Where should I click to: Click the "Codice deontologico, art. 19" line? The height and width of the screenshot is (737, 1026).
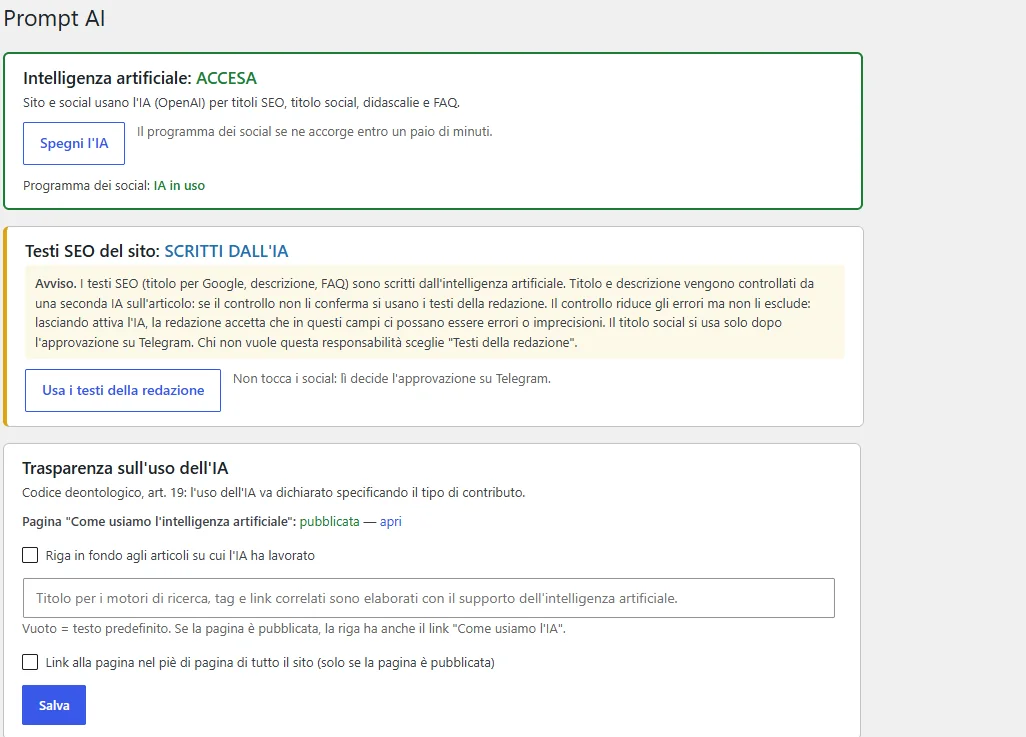(274, 492)
